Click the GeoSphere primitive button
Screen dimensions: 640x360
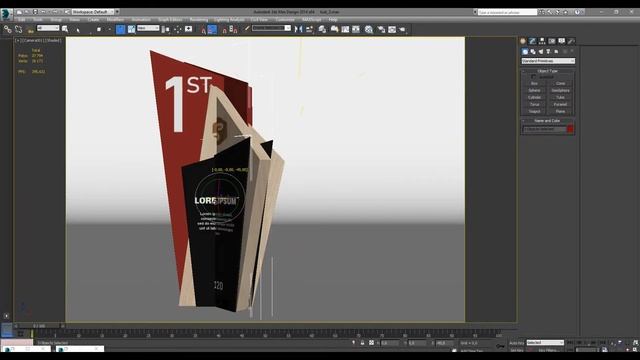560,91
